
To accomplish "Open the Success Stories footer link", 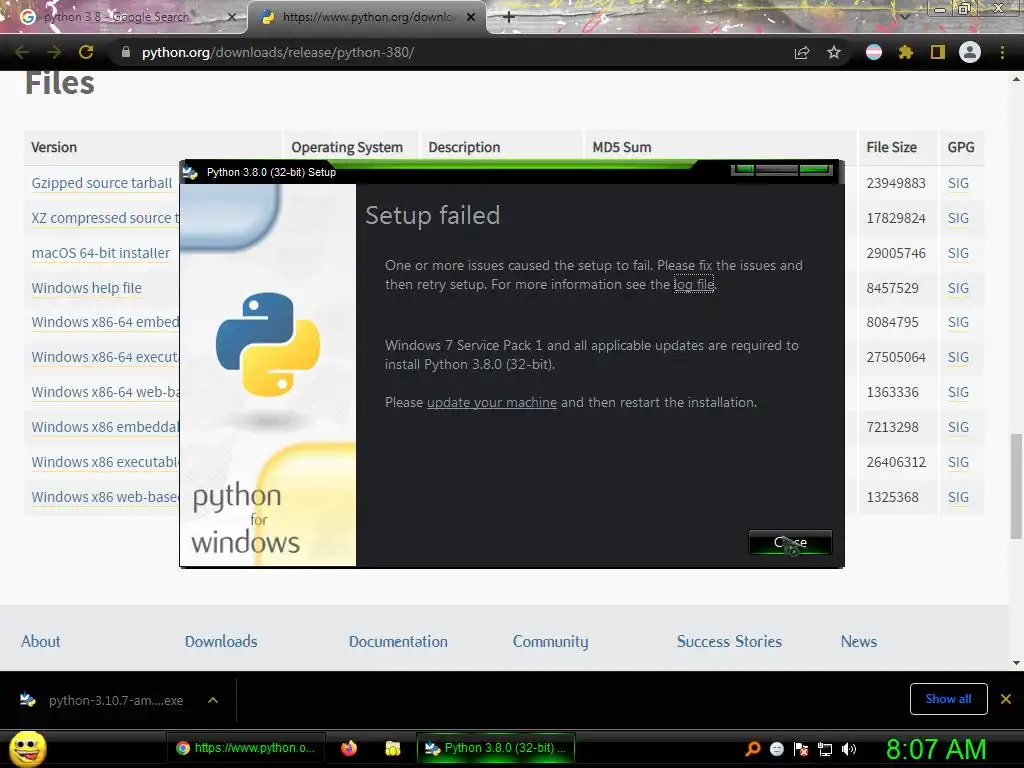I will pyautogui.click(x=729, y=641).
